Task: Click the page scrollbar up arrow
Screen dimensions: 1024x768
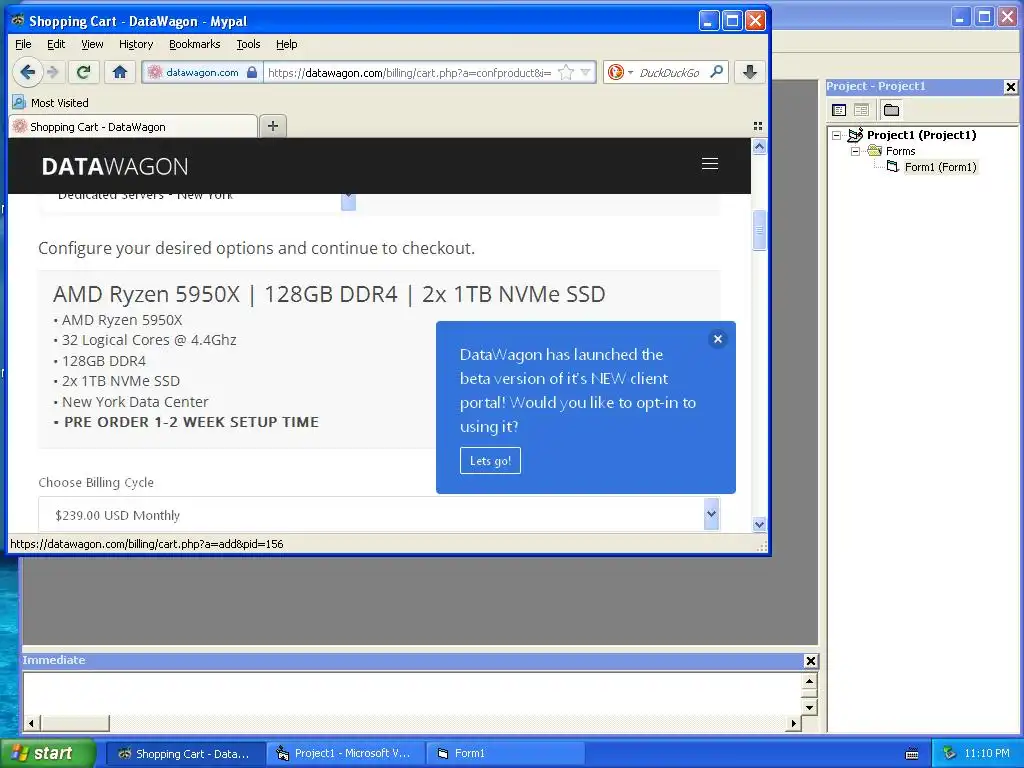Action: [759, 147]
